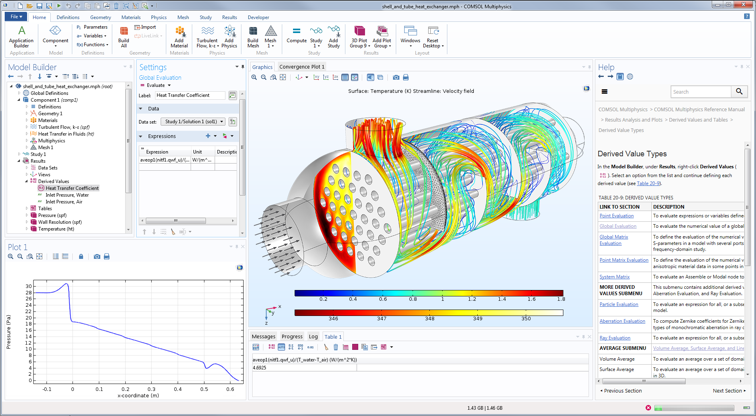Click the Help search input field
Viewport: 756px width, 416px height.
(x=701, y=92)
